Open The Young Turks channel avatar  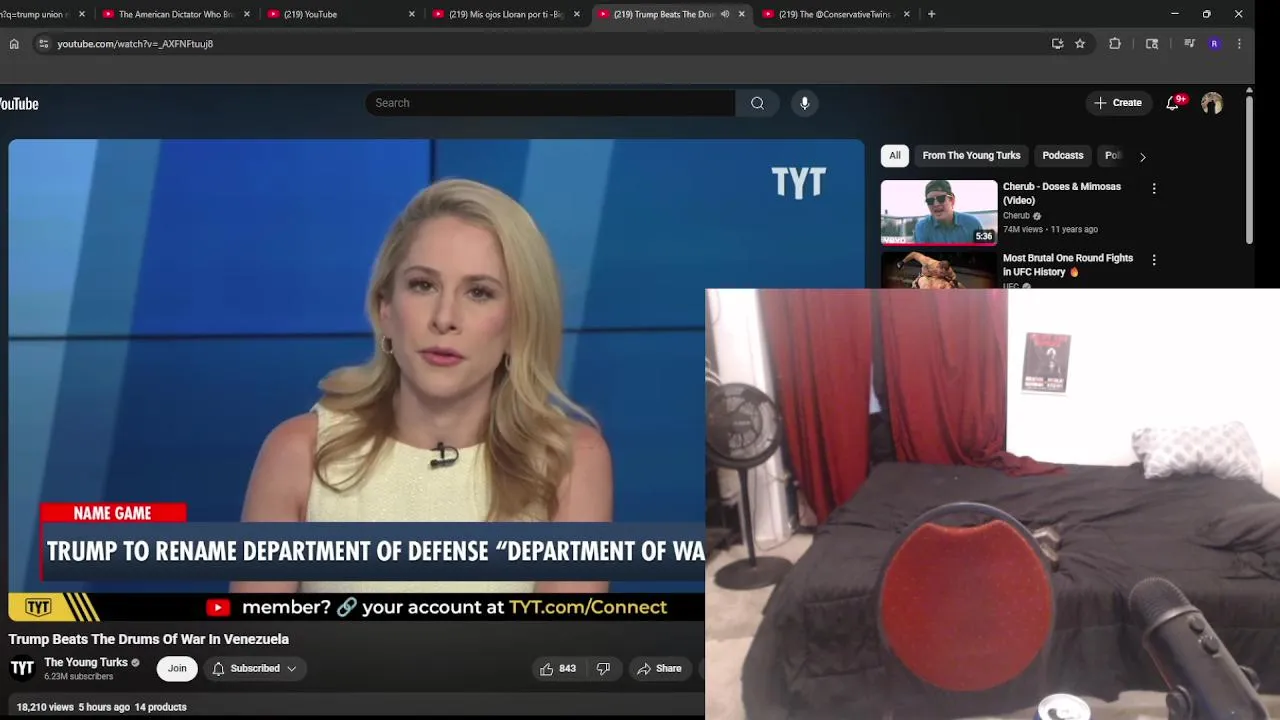click(22, 668)
